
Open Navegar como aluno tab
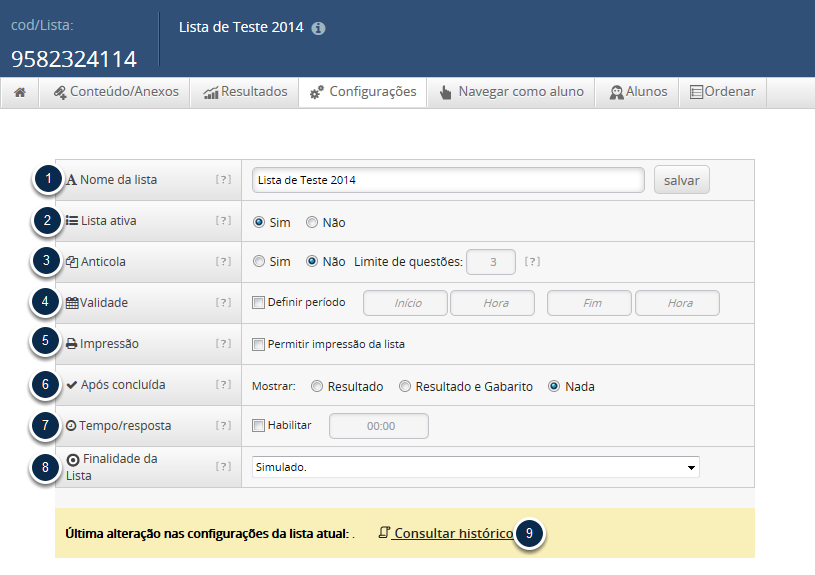pos(511,92)
